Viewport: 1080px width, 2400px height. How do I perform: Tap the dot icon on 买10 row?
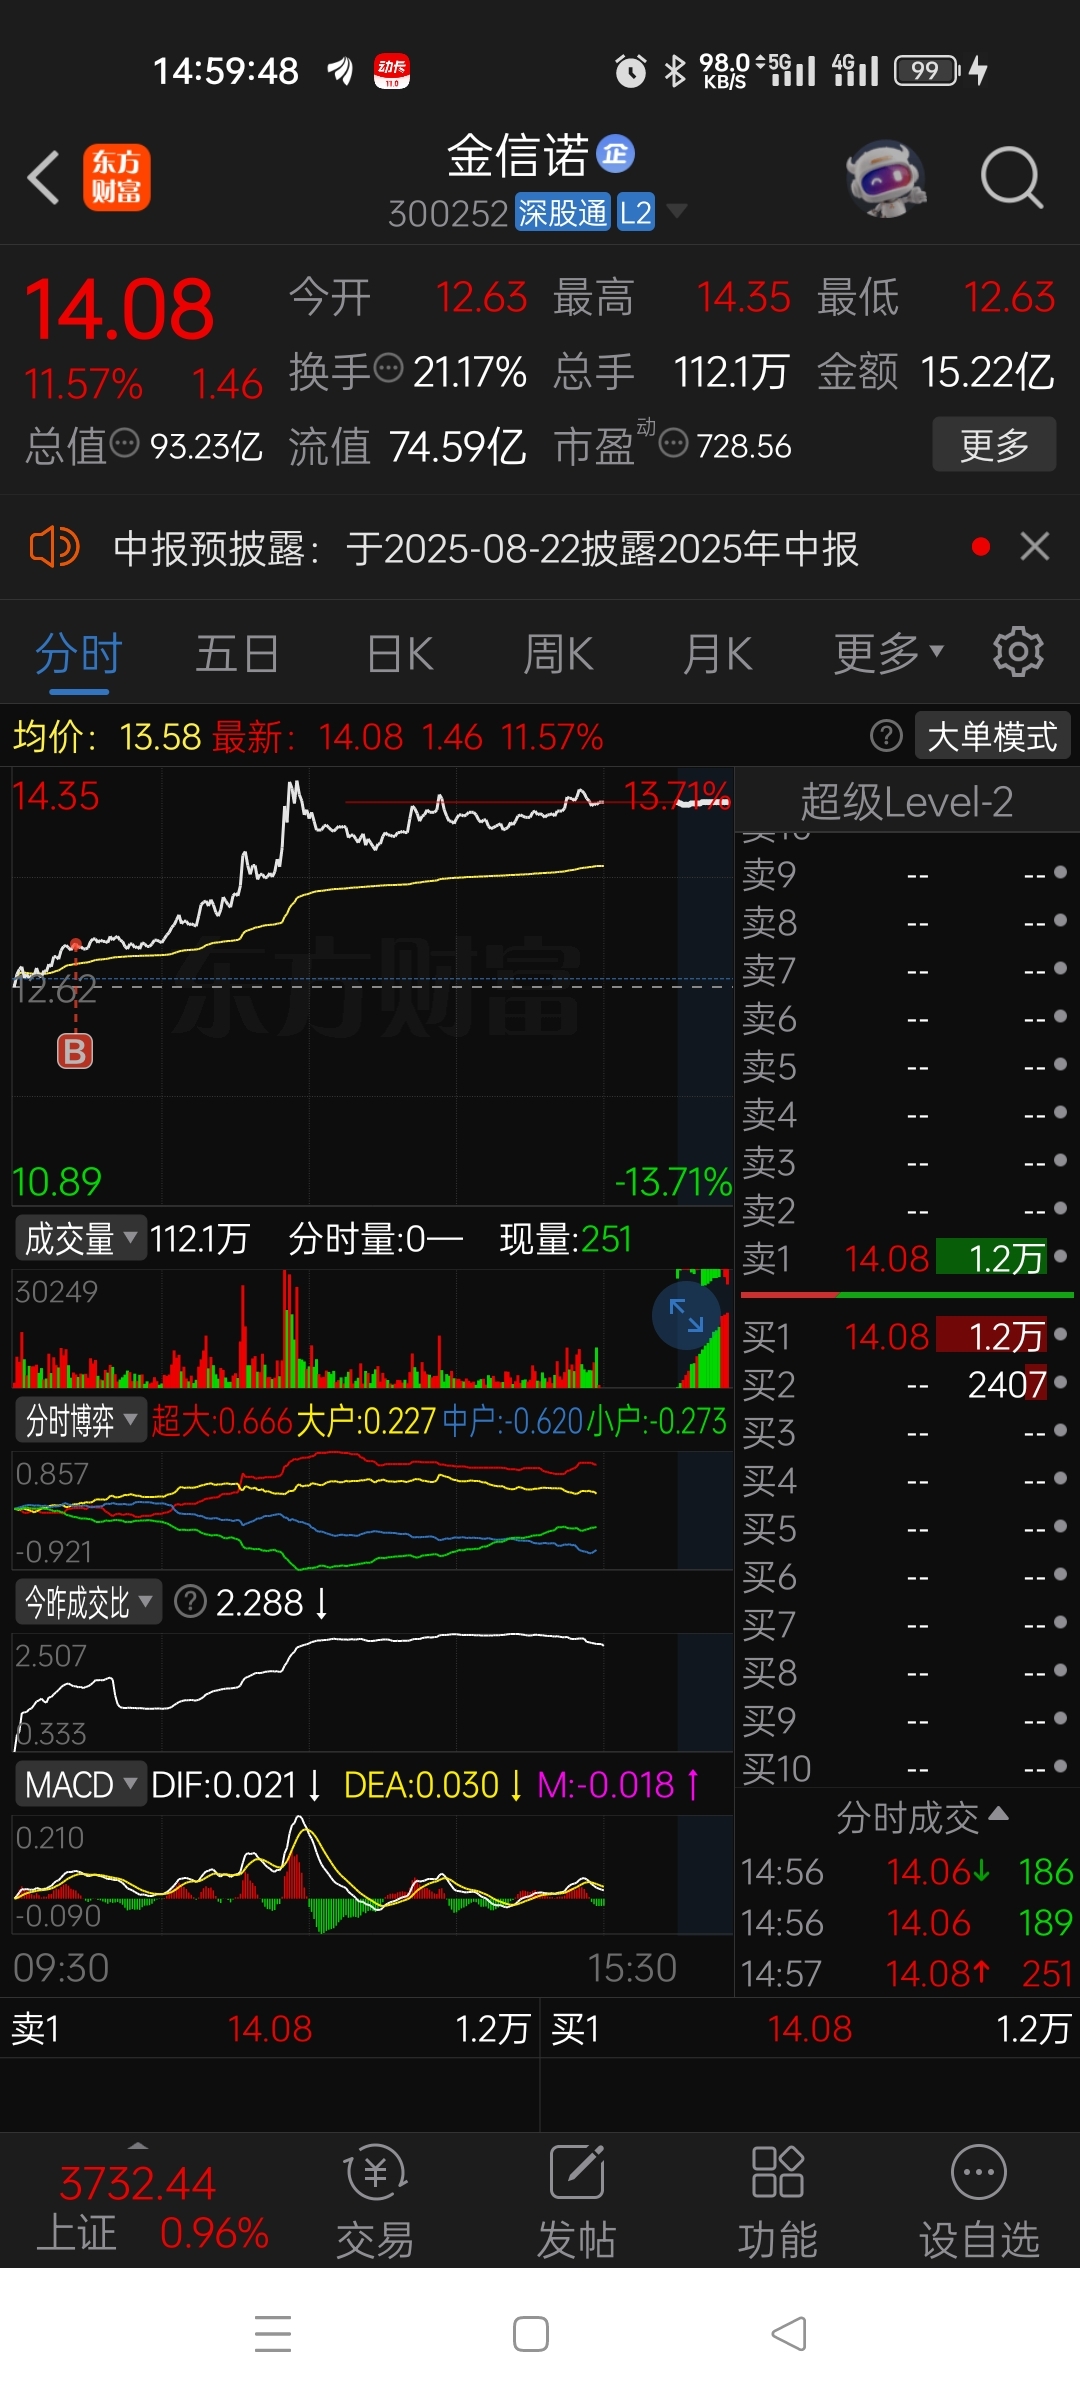point(1060,1767)
